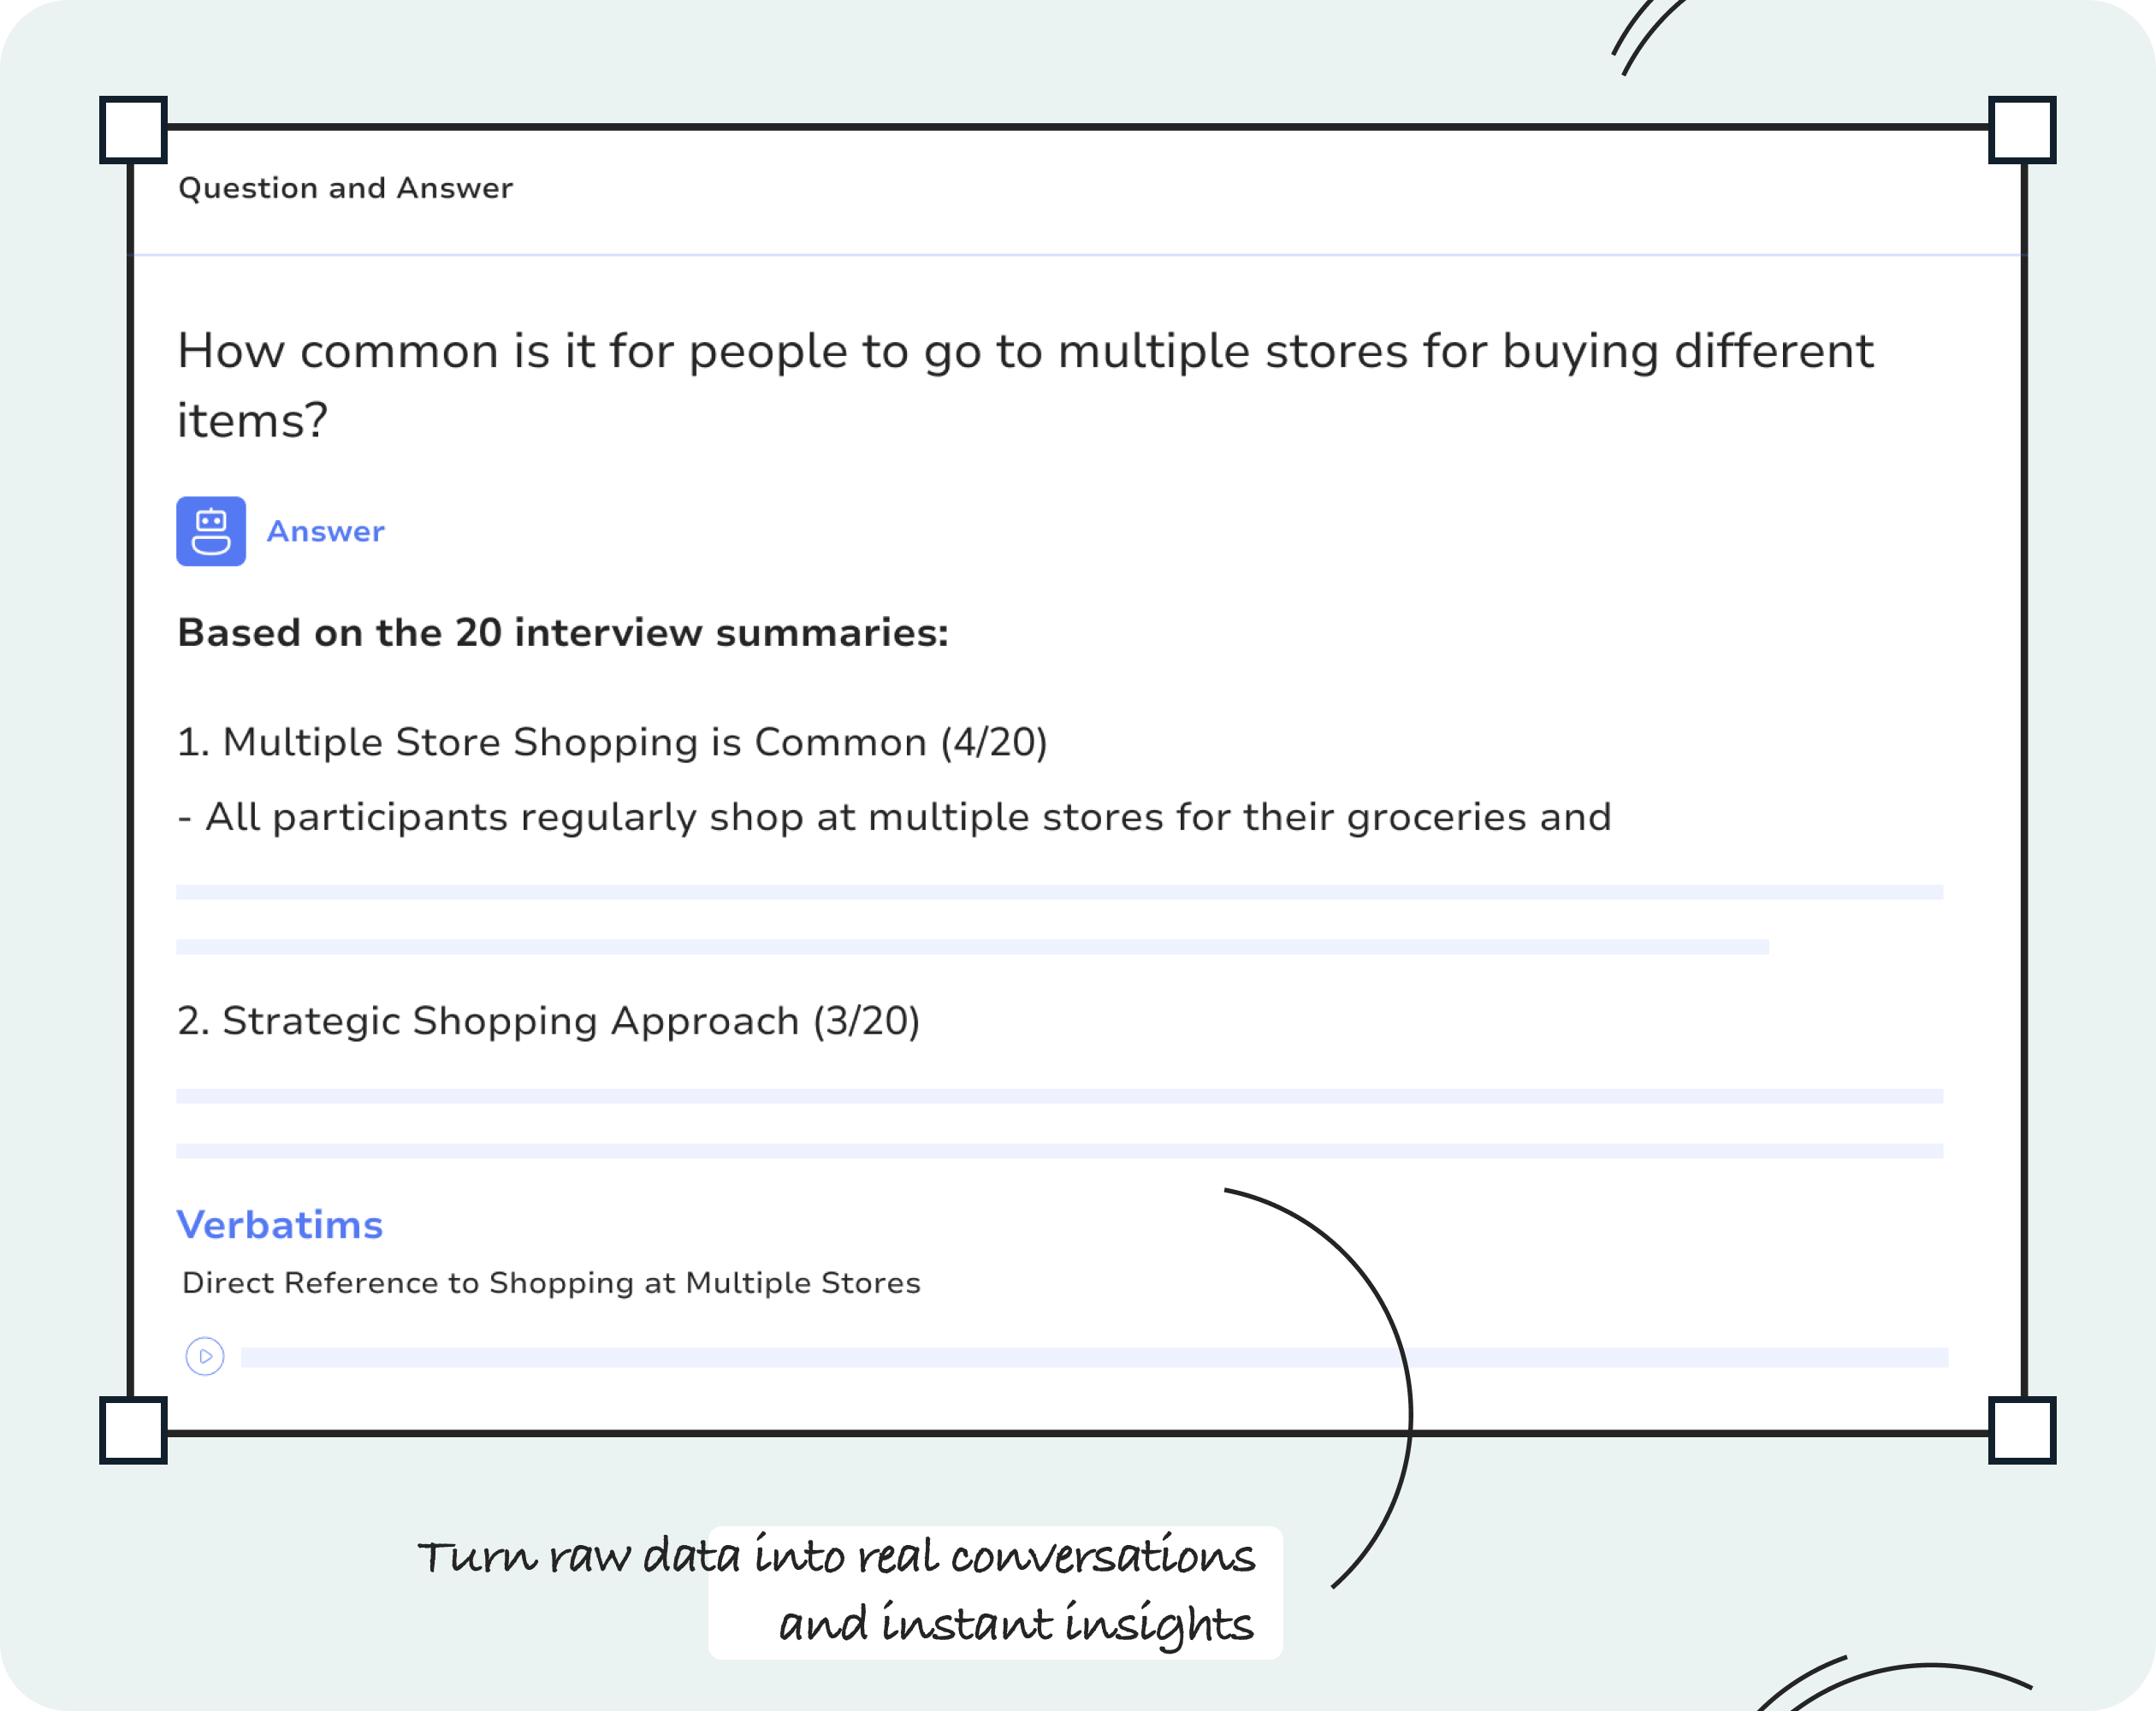Select the top-right corner resize handle
2156x1711 pixels.
2022,130
